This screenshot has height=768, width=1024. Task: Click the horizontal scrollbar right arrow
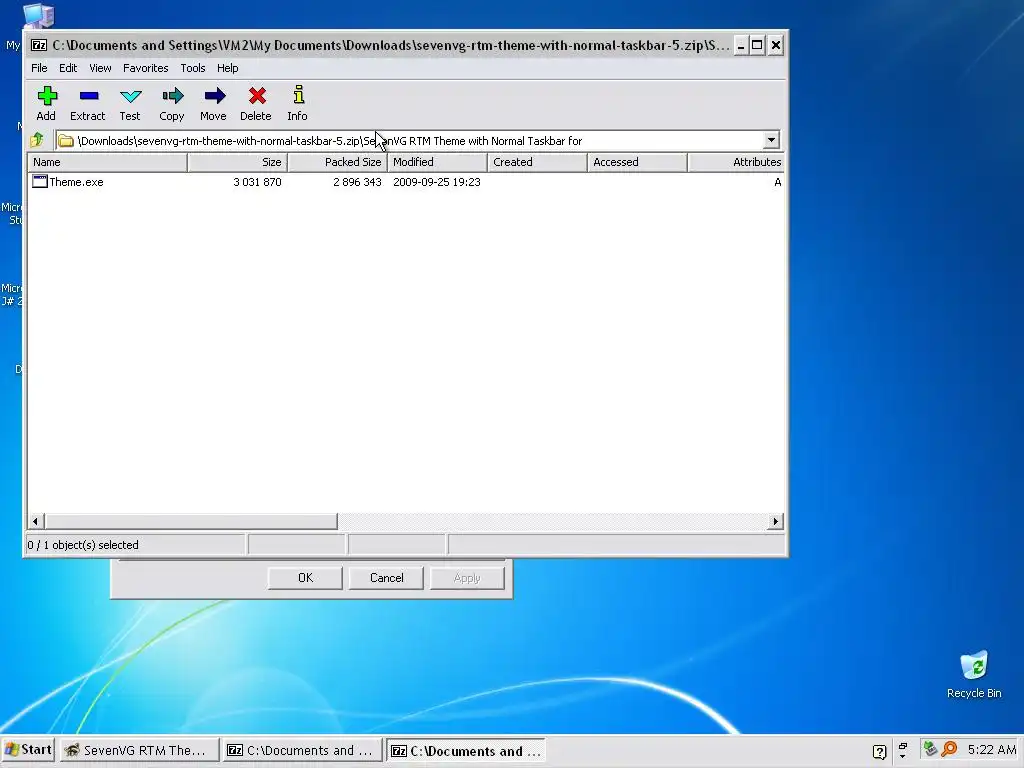tap(775, 521)
